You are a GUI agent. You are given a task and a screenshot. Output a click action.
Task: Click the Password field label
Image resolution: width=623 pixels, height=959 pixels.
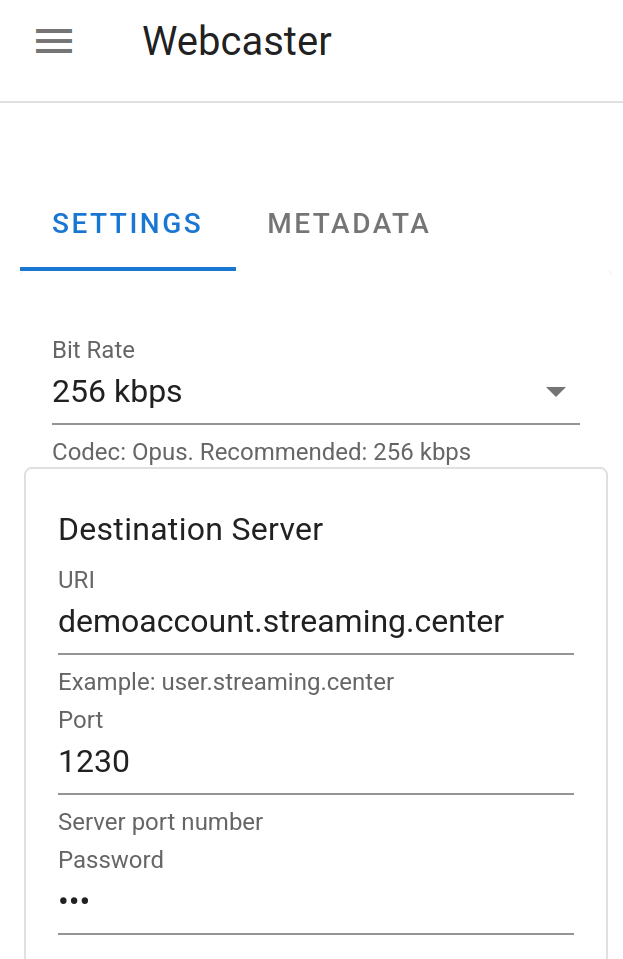(x=111, y=860)
